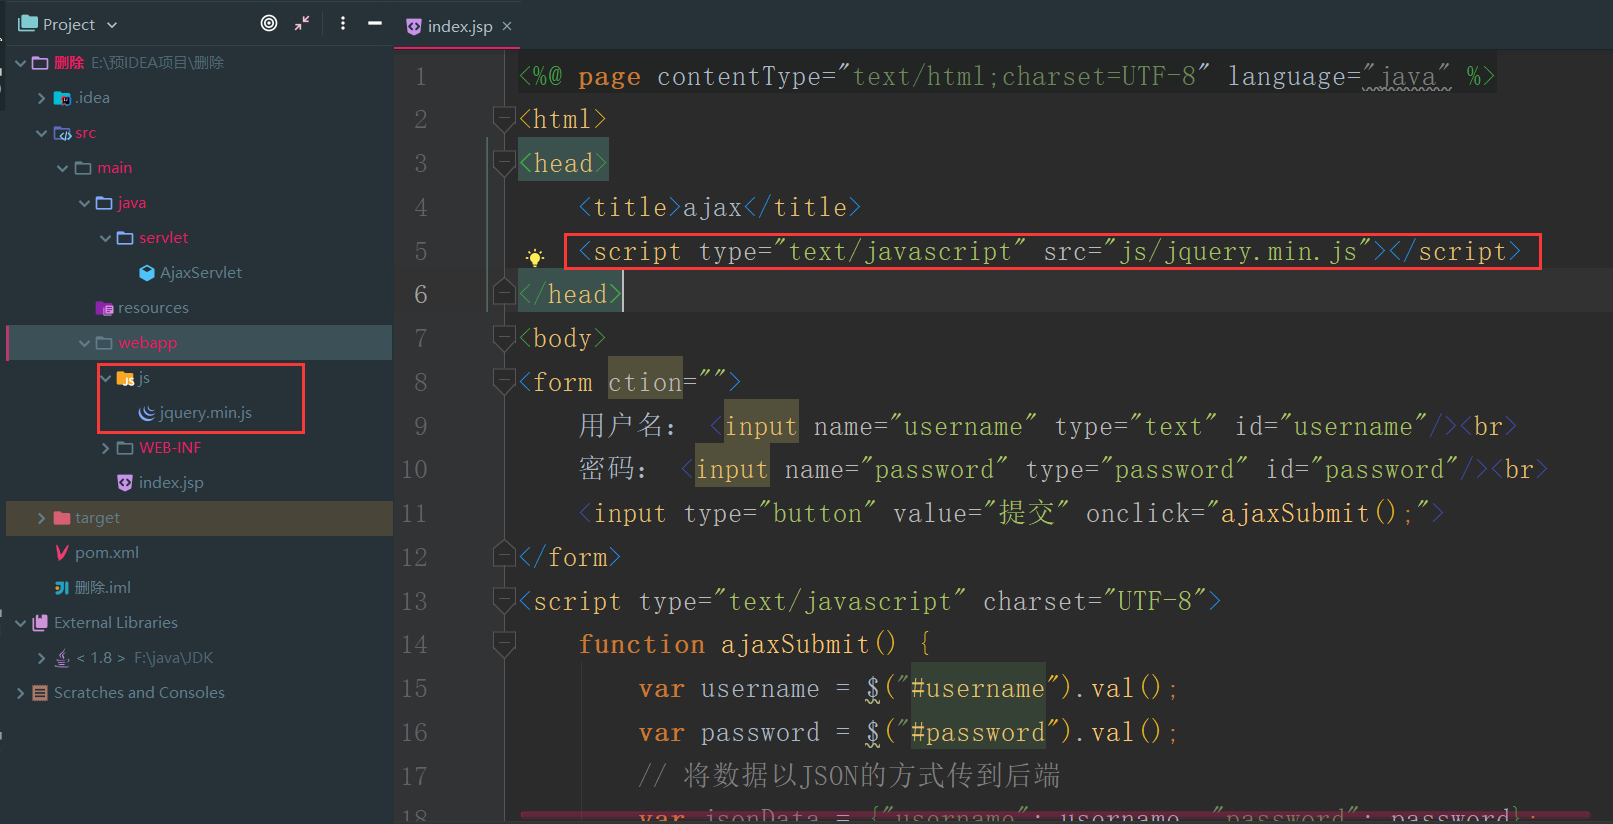Click the Project panel header icon

[x=28, y=23]
